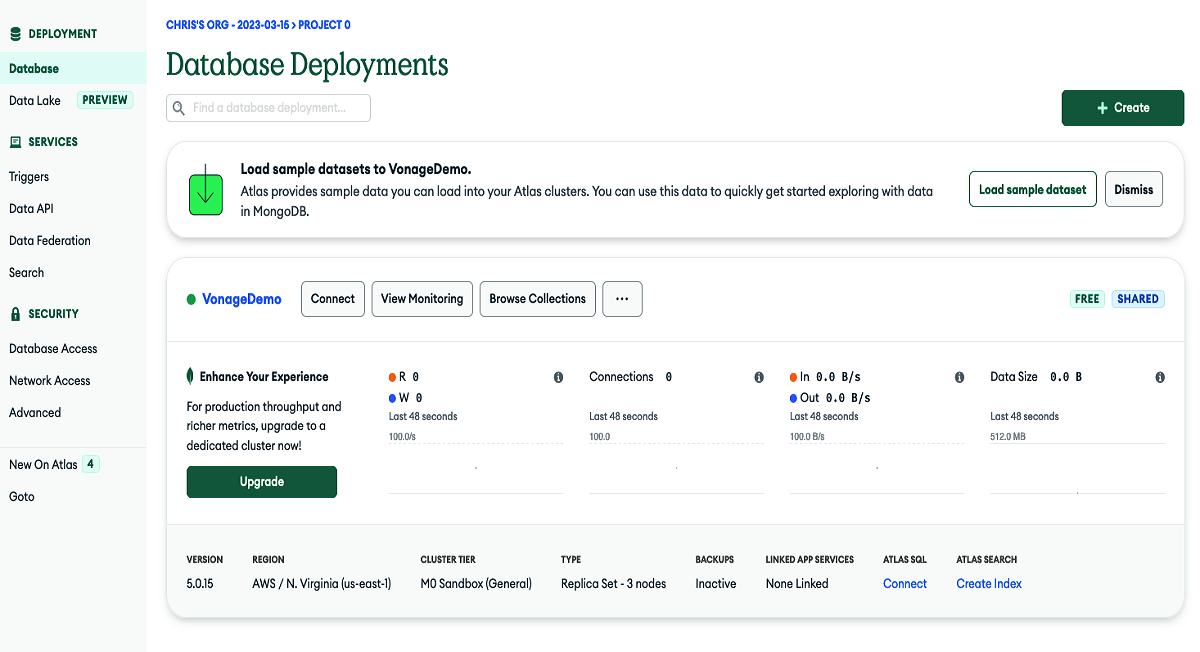Click the Create deployment button
The width and height of the screenshot is (1200, 652).
(1123, 108)
